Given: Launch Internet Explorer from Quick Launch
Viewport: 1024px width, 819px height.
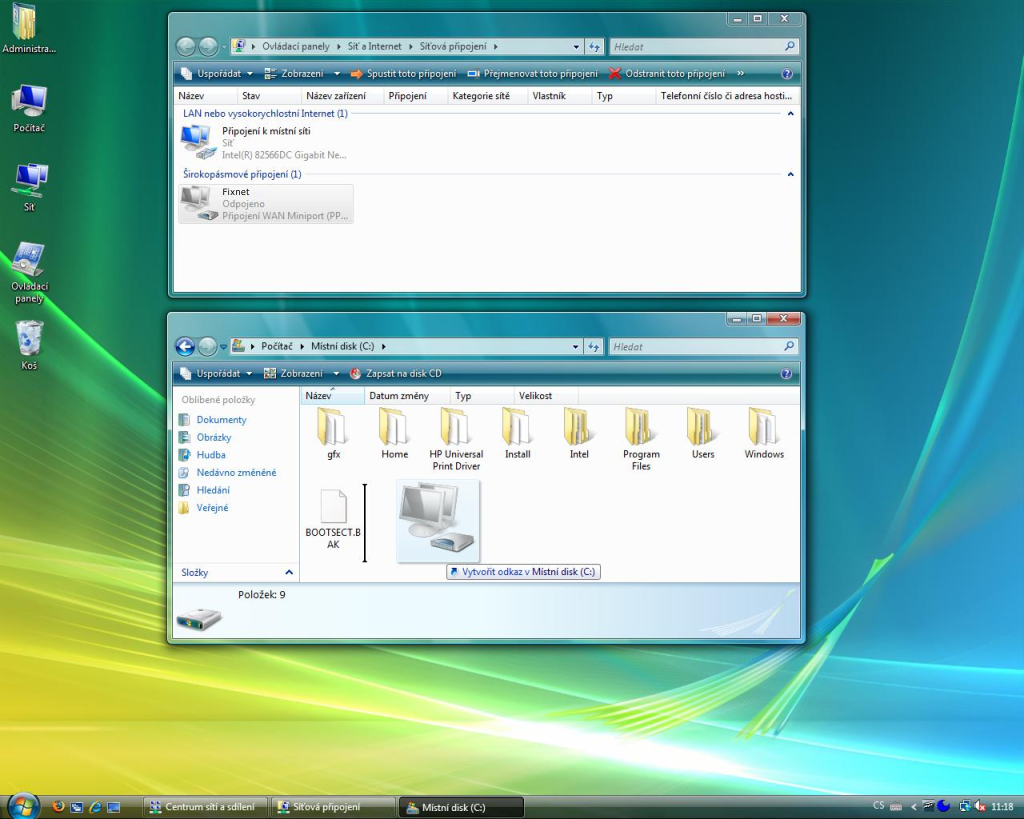Looking at the screenshot, I should point(95,807).
